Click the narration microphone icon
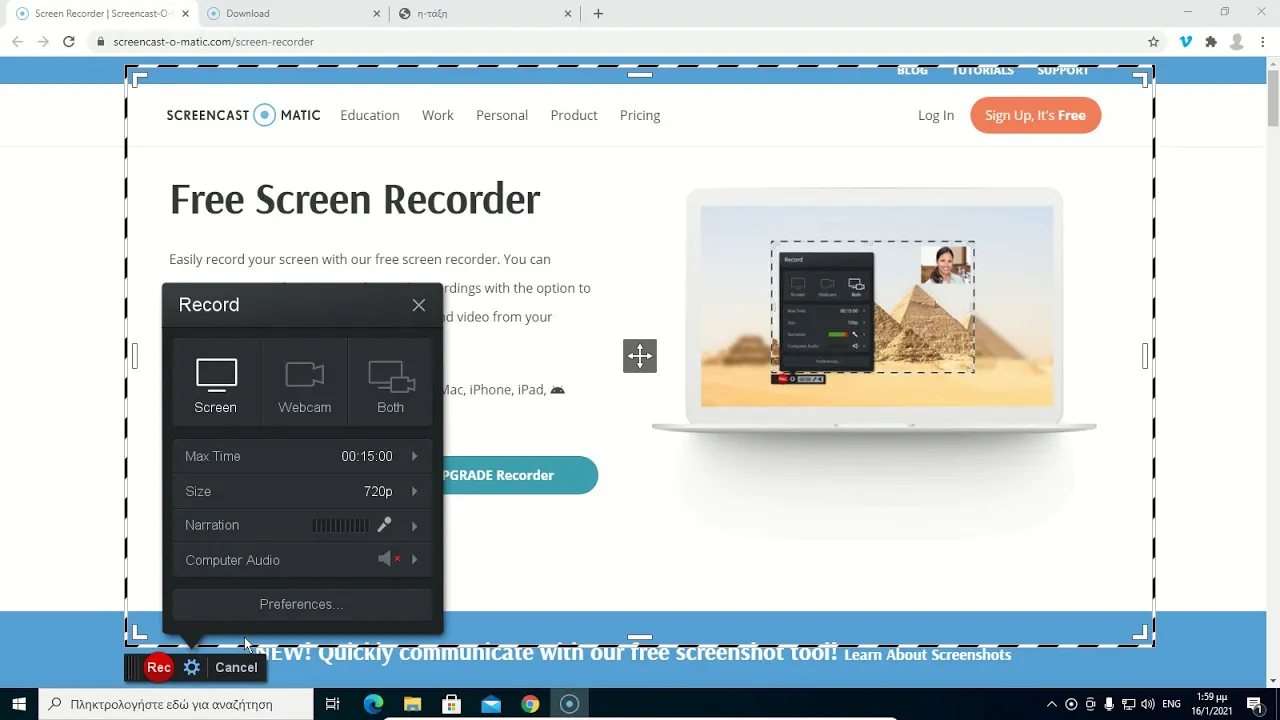The height and width of the screenshot is (720, 1280). 384,524
